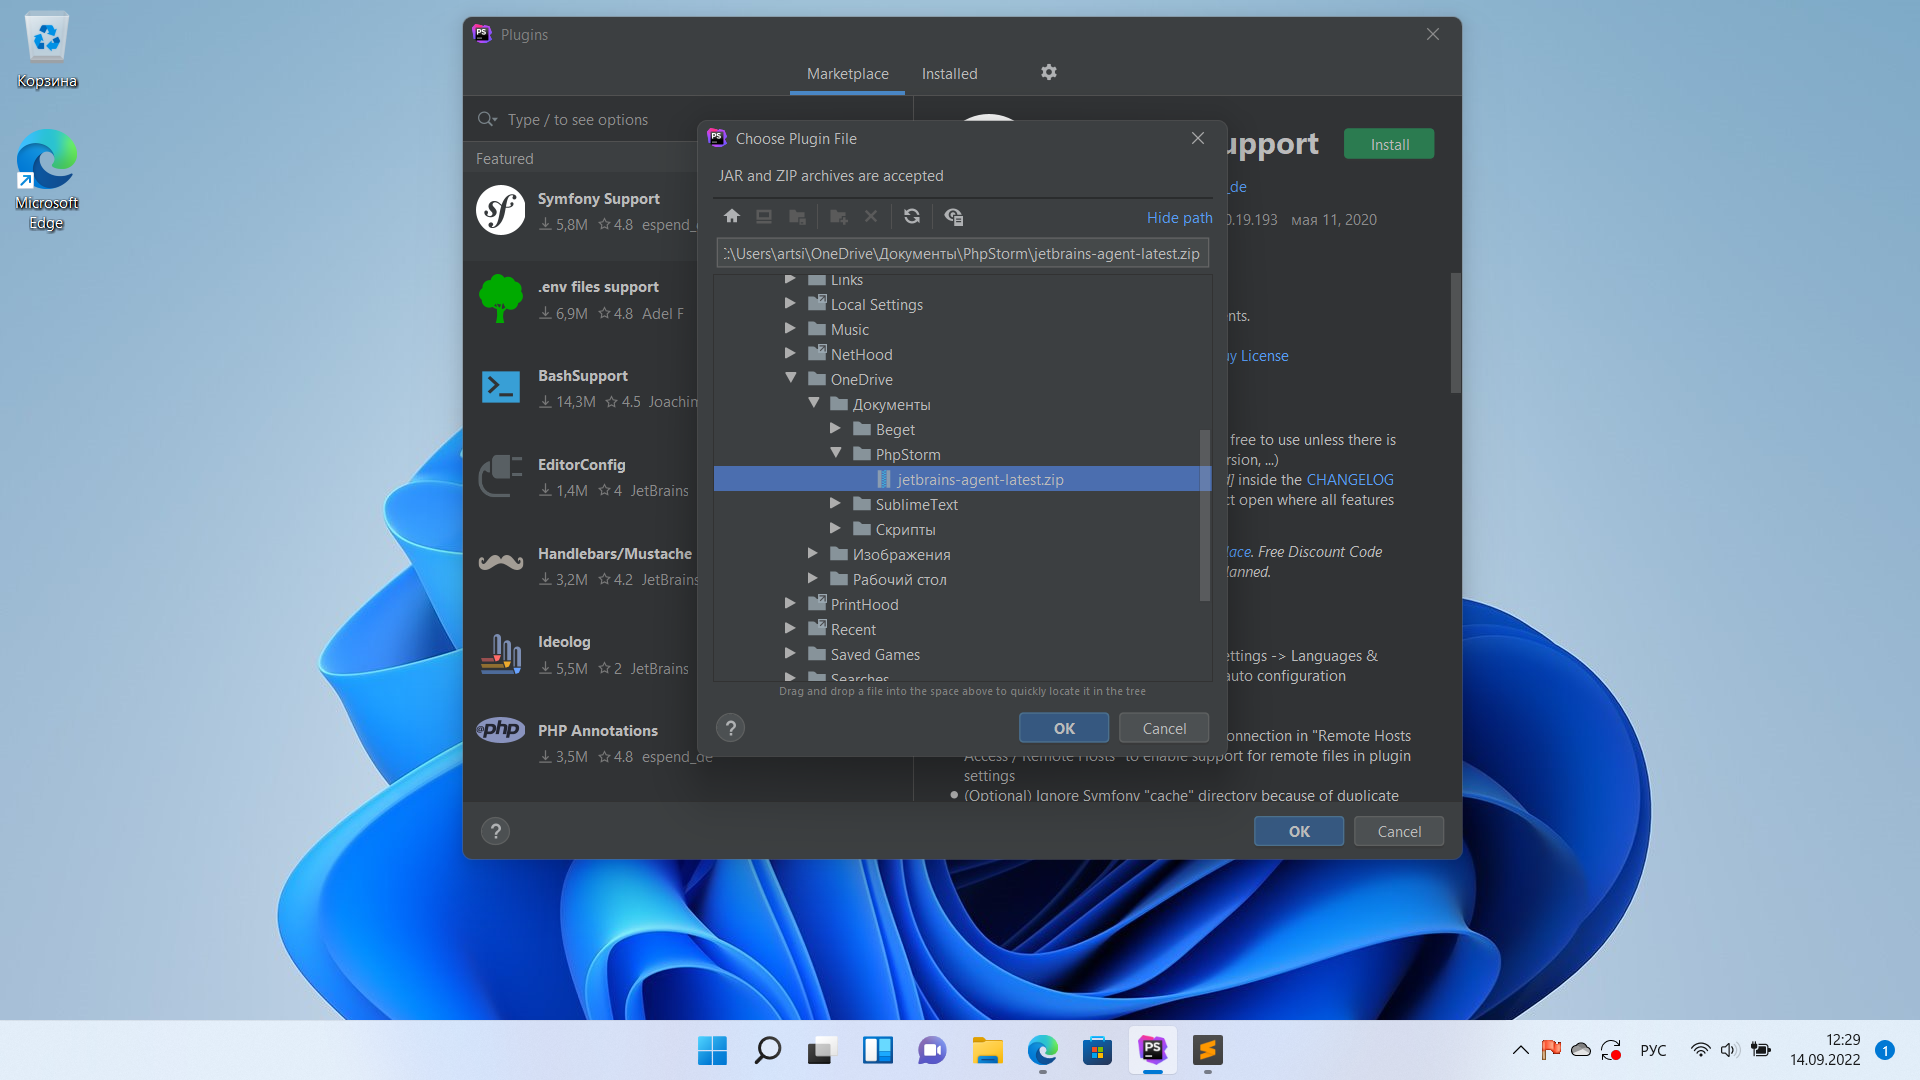Click the Project directory icon
This screenshot has height=1080, width=1920.
[x=797, y=216]
